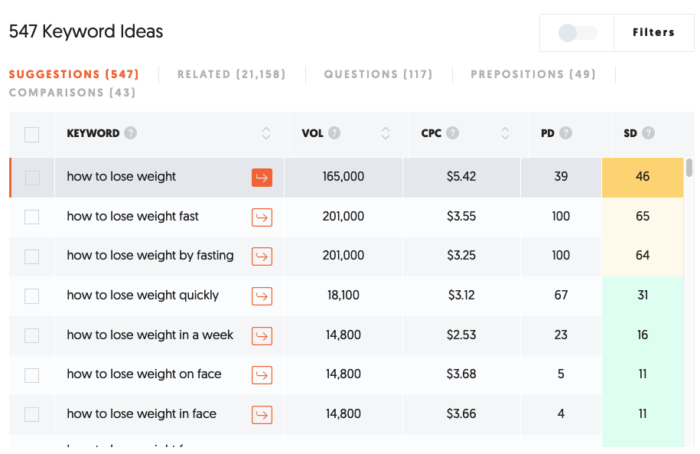Click the table's vertical scrollbar thumb
700x454 pixels.
(x=689, y=168)
